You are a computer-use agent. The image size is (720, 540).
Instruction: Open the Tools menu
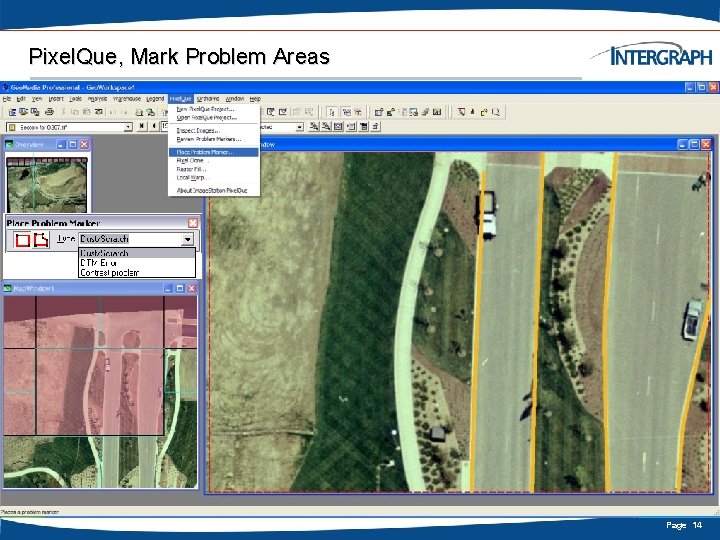pos(75,99)
